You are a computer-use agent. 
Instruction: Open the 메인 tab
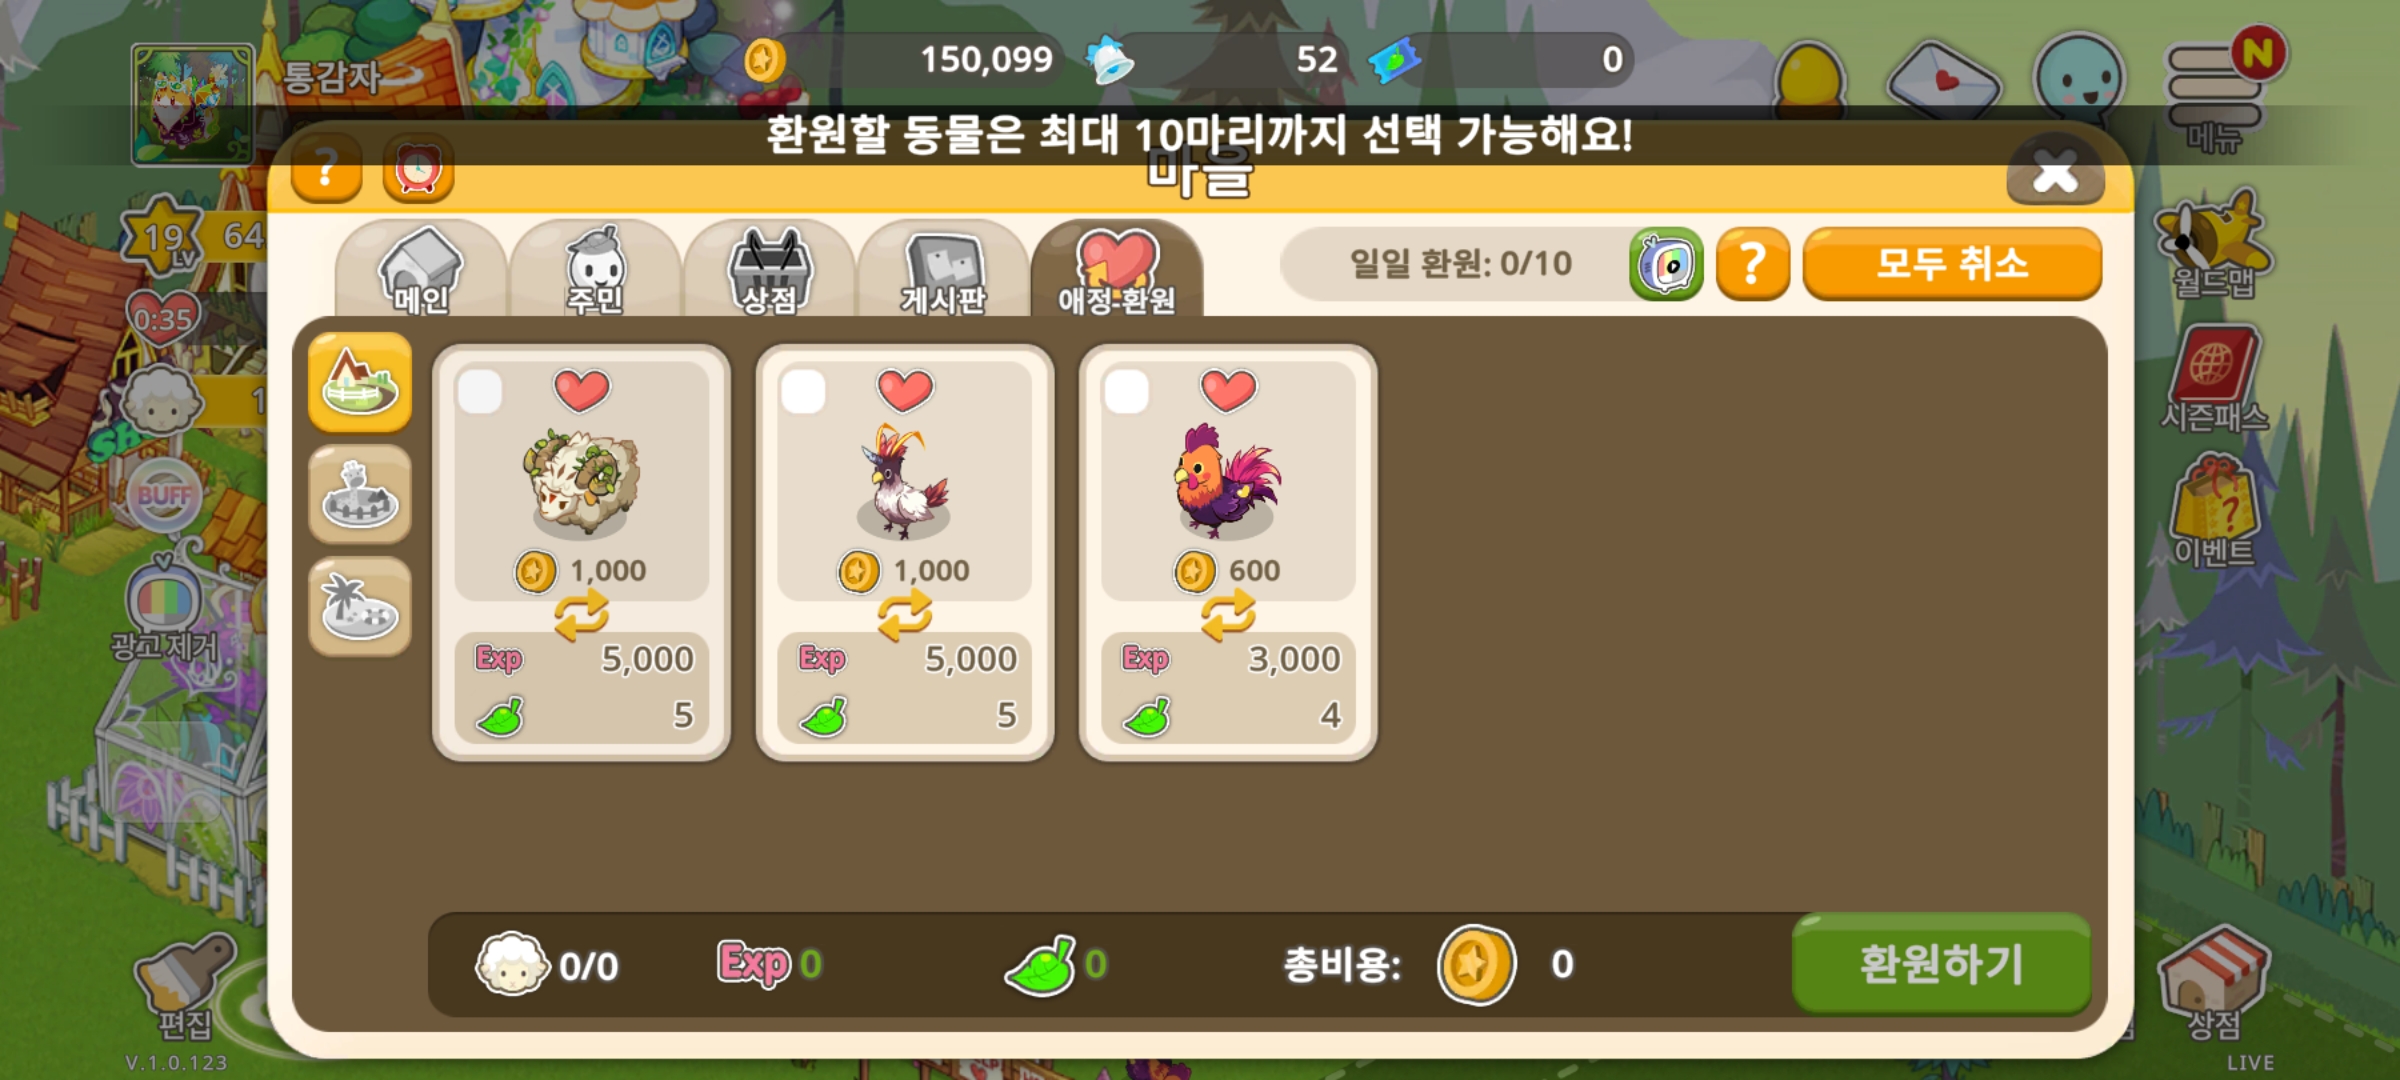(x=421, y=270)
